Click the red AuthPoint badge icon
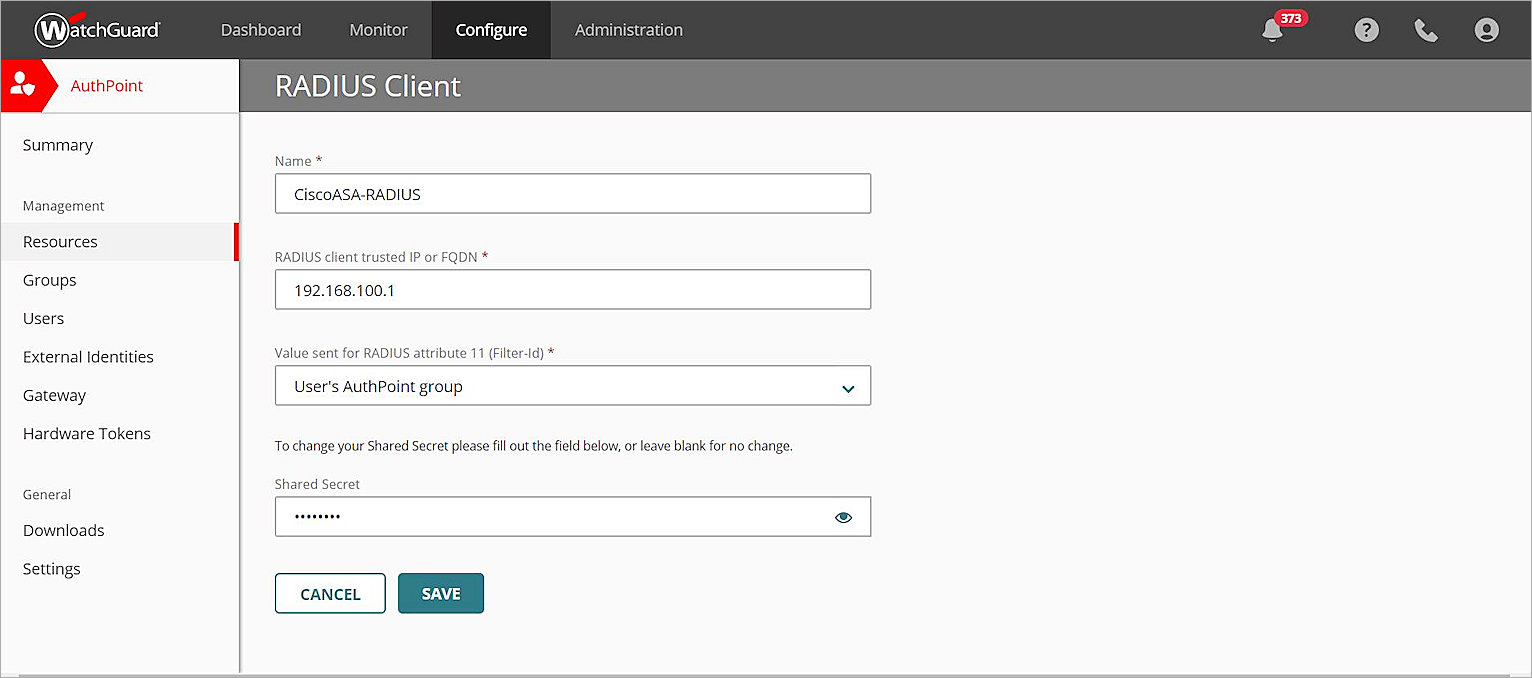This screenshot has height=678, width=1532. [22, 85]
